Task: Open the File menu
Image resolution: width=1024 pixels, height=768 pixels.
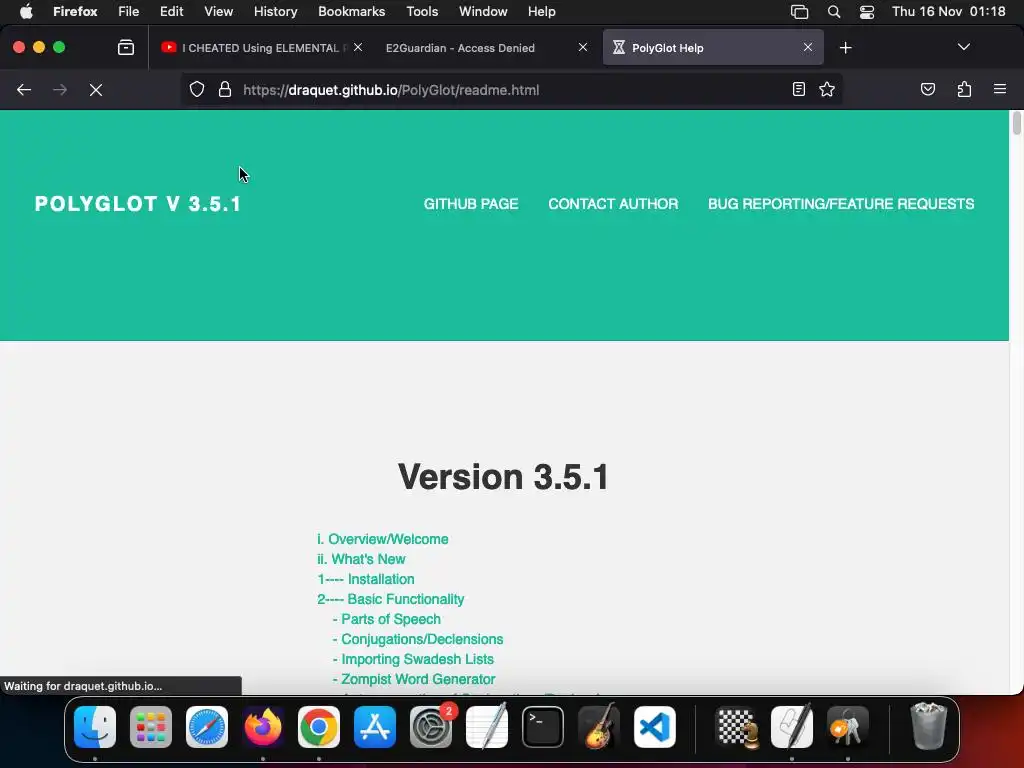Action: [128, 12]
